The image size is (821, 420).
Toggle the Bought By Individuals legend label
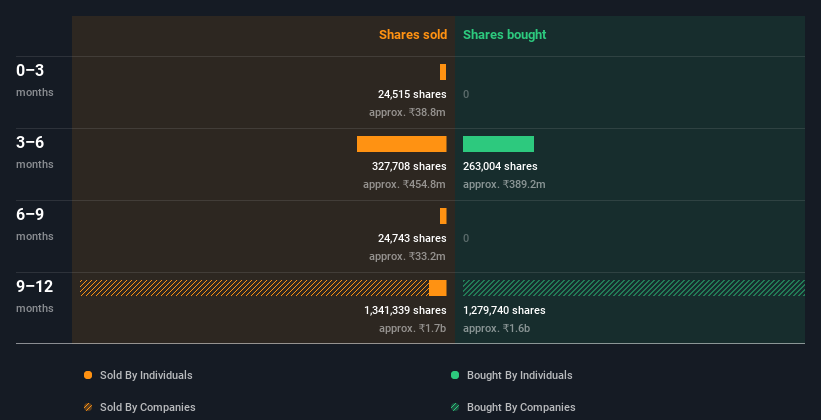519,375
